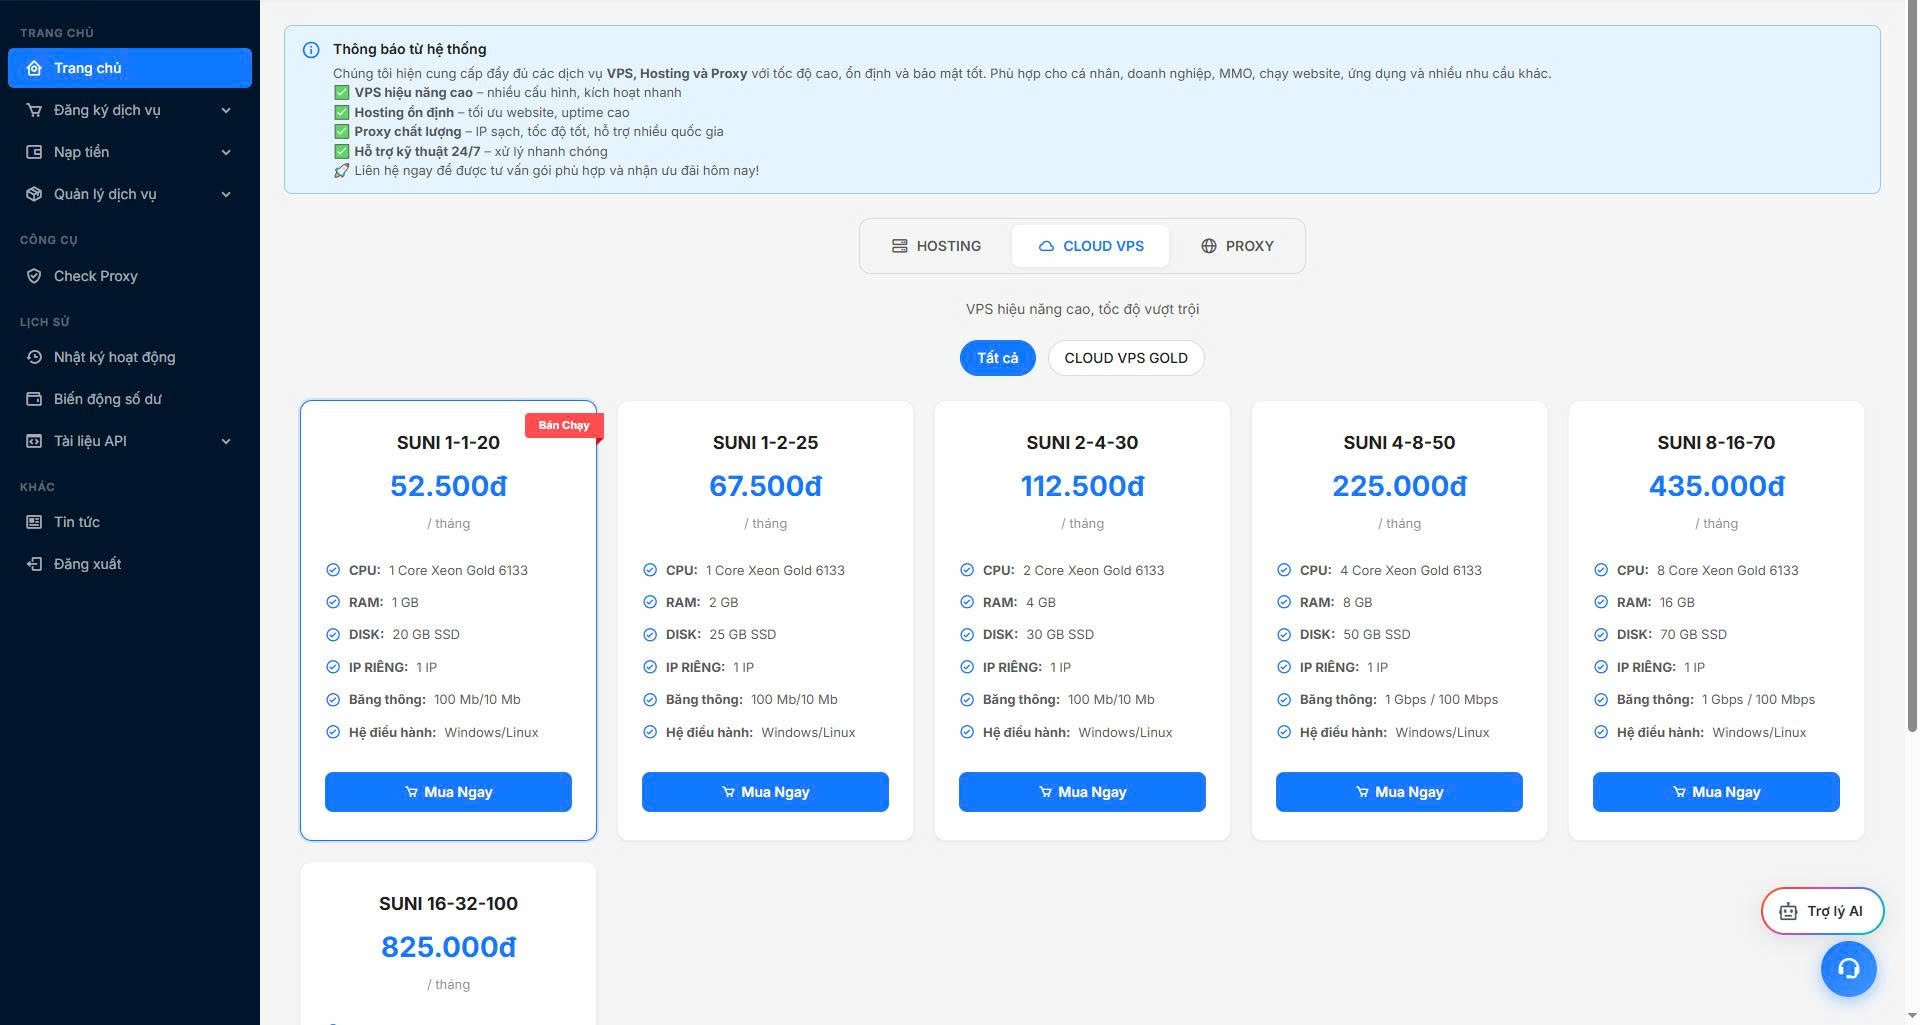The image size is (1920, 1025).
Task: Click Mua Ngay for SUNI 1-1-20
Action: coord(448,792)
